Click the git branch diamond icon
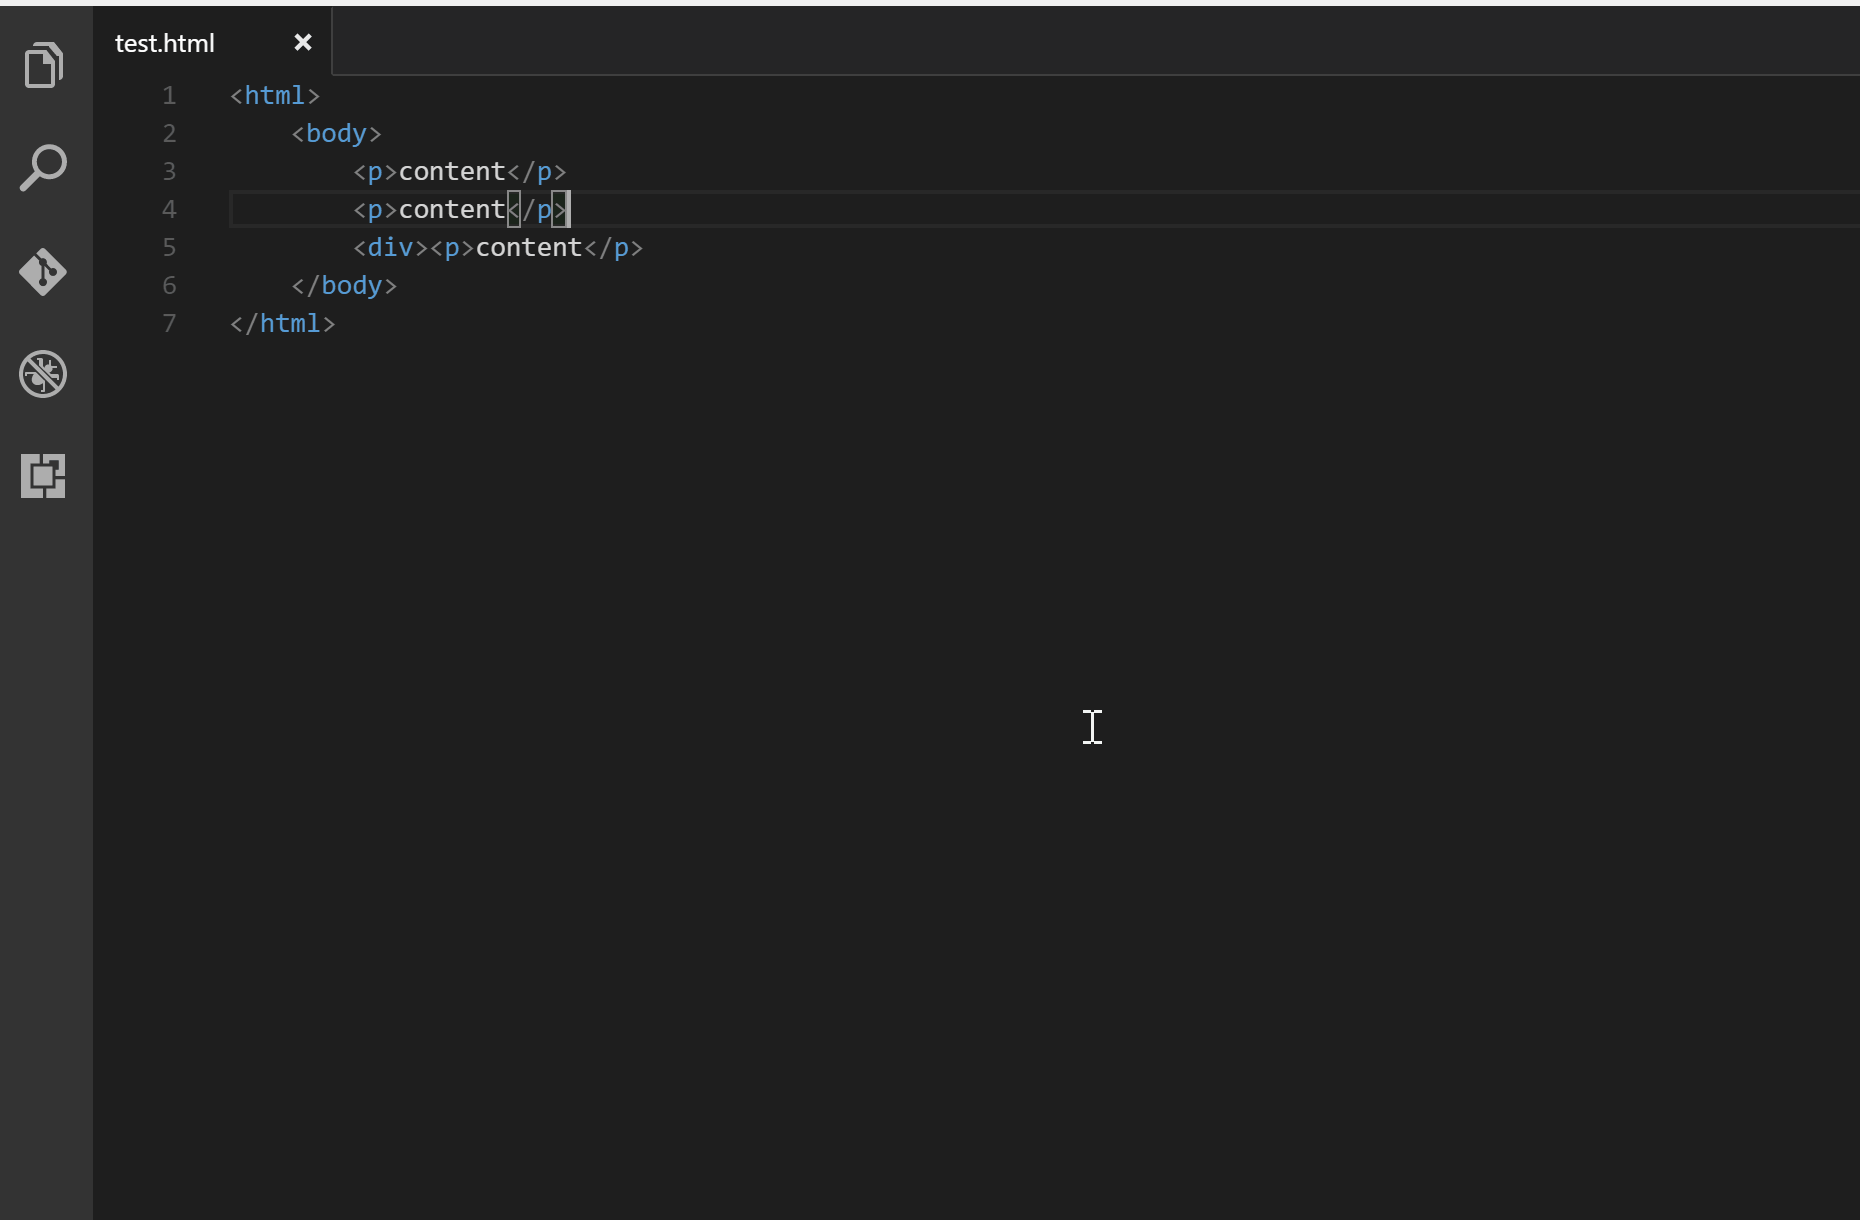This screenshot has height=1220, width=1860. pyautogui.click(x=43, y=272)
